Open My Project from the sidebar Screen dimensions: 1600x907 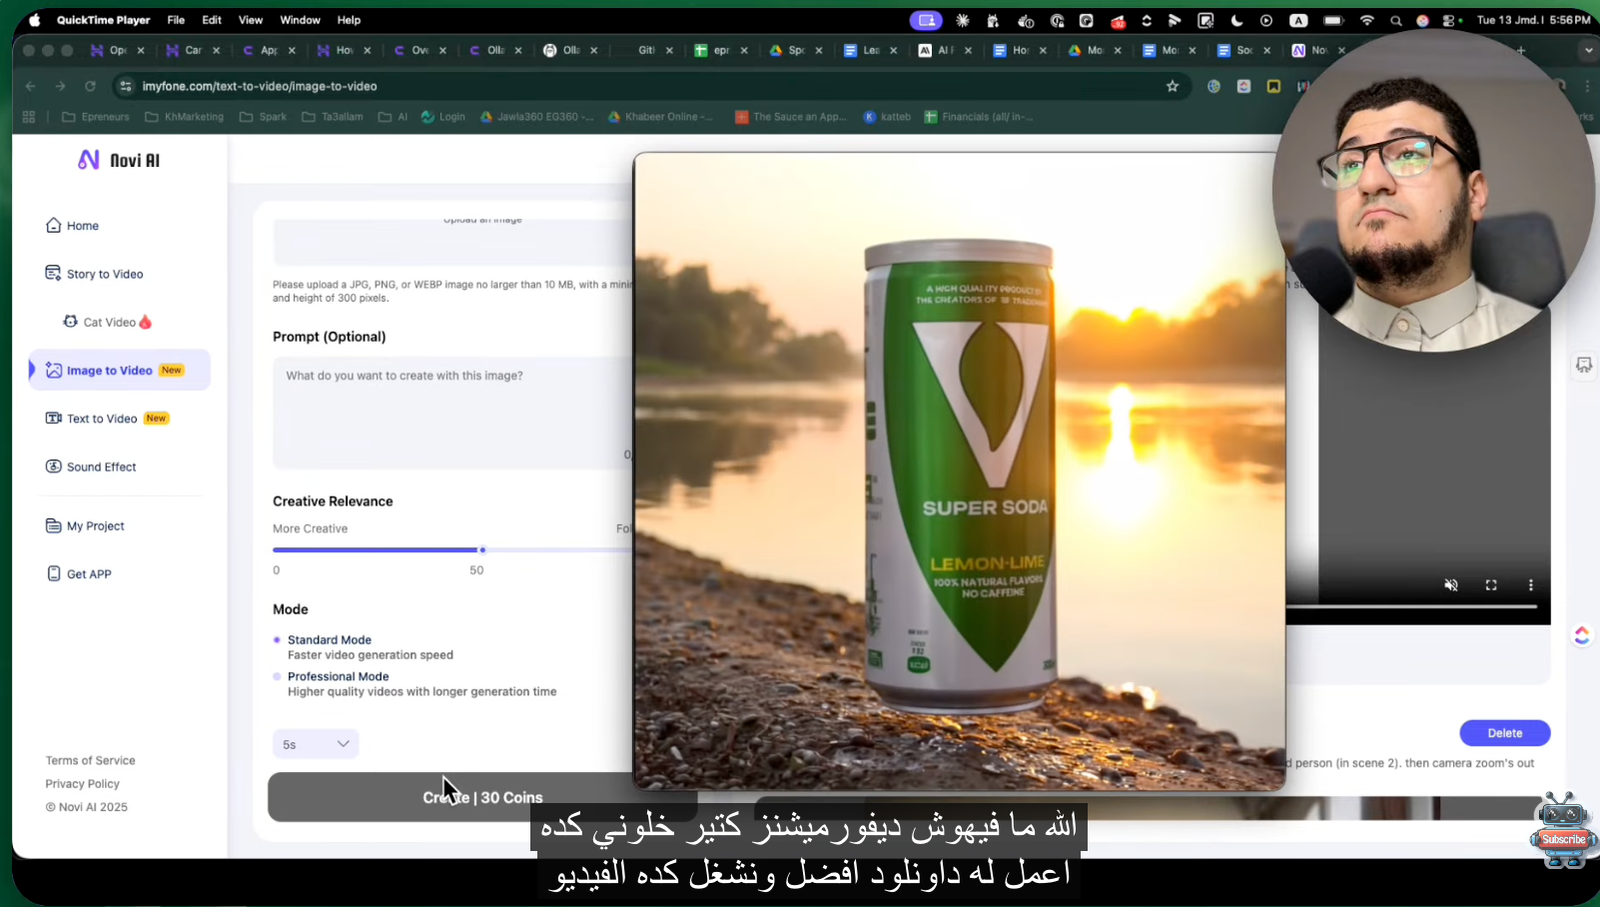click(94, 525)
